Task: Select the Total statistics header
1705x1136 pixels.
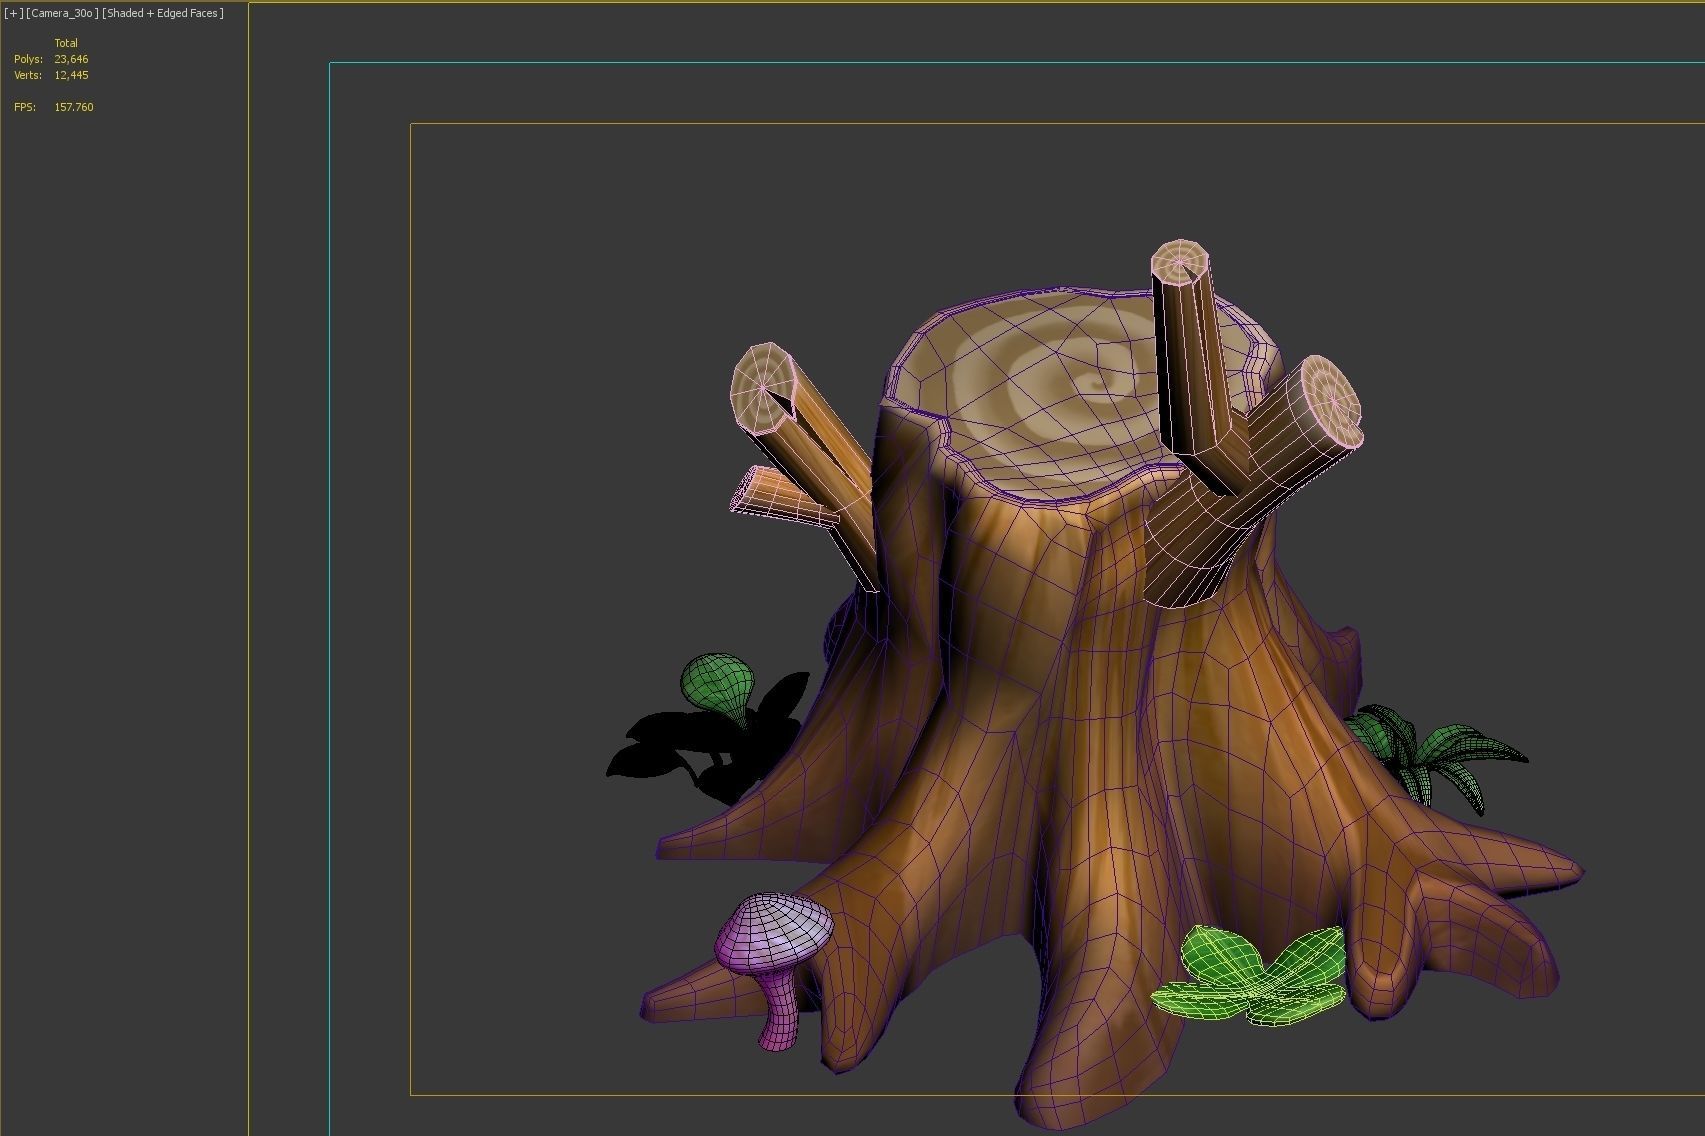Action: click(66, 43)
